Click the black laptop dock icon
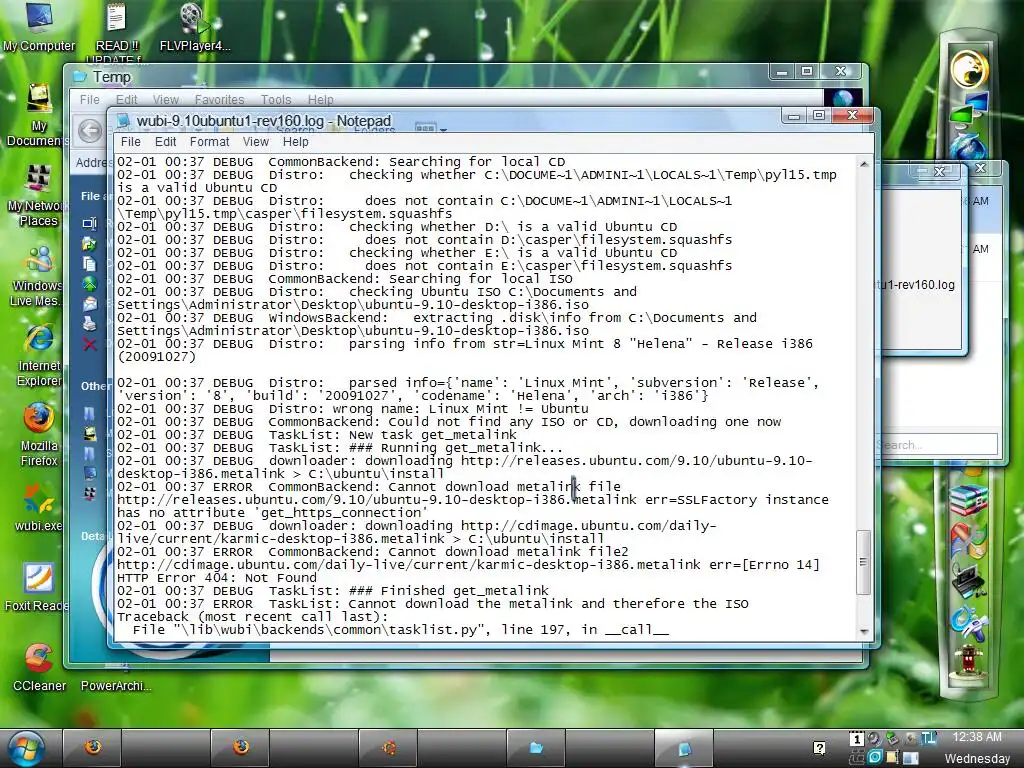The image size is (1024, 768). 968,581
